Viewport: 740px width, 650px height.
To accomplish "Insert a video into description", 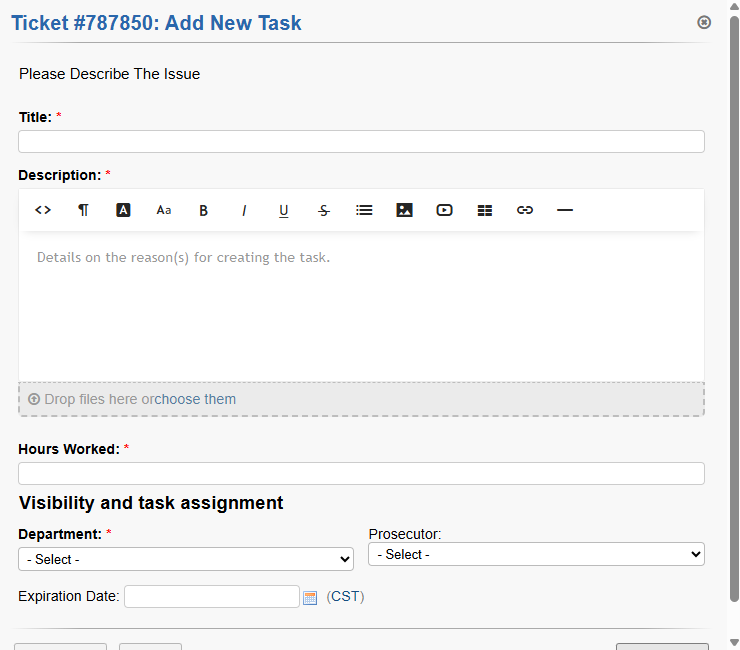I will click(x=444, y=210).
